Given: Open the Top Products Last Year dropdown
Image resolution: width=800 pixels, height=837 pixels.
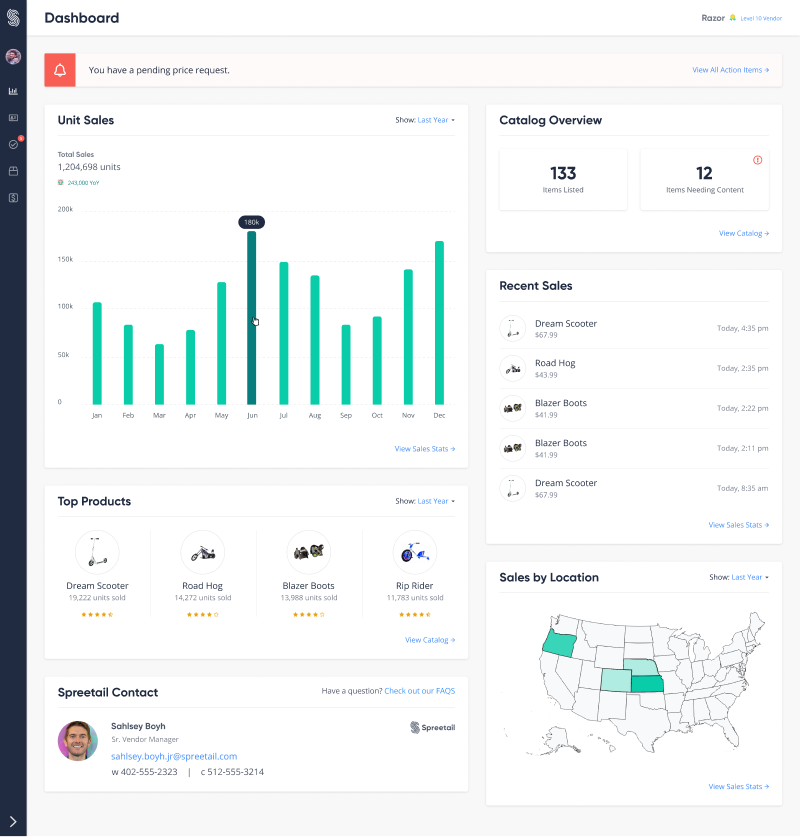Looking at the screenshot, I should pyautogui.click(x=436, y=501).
